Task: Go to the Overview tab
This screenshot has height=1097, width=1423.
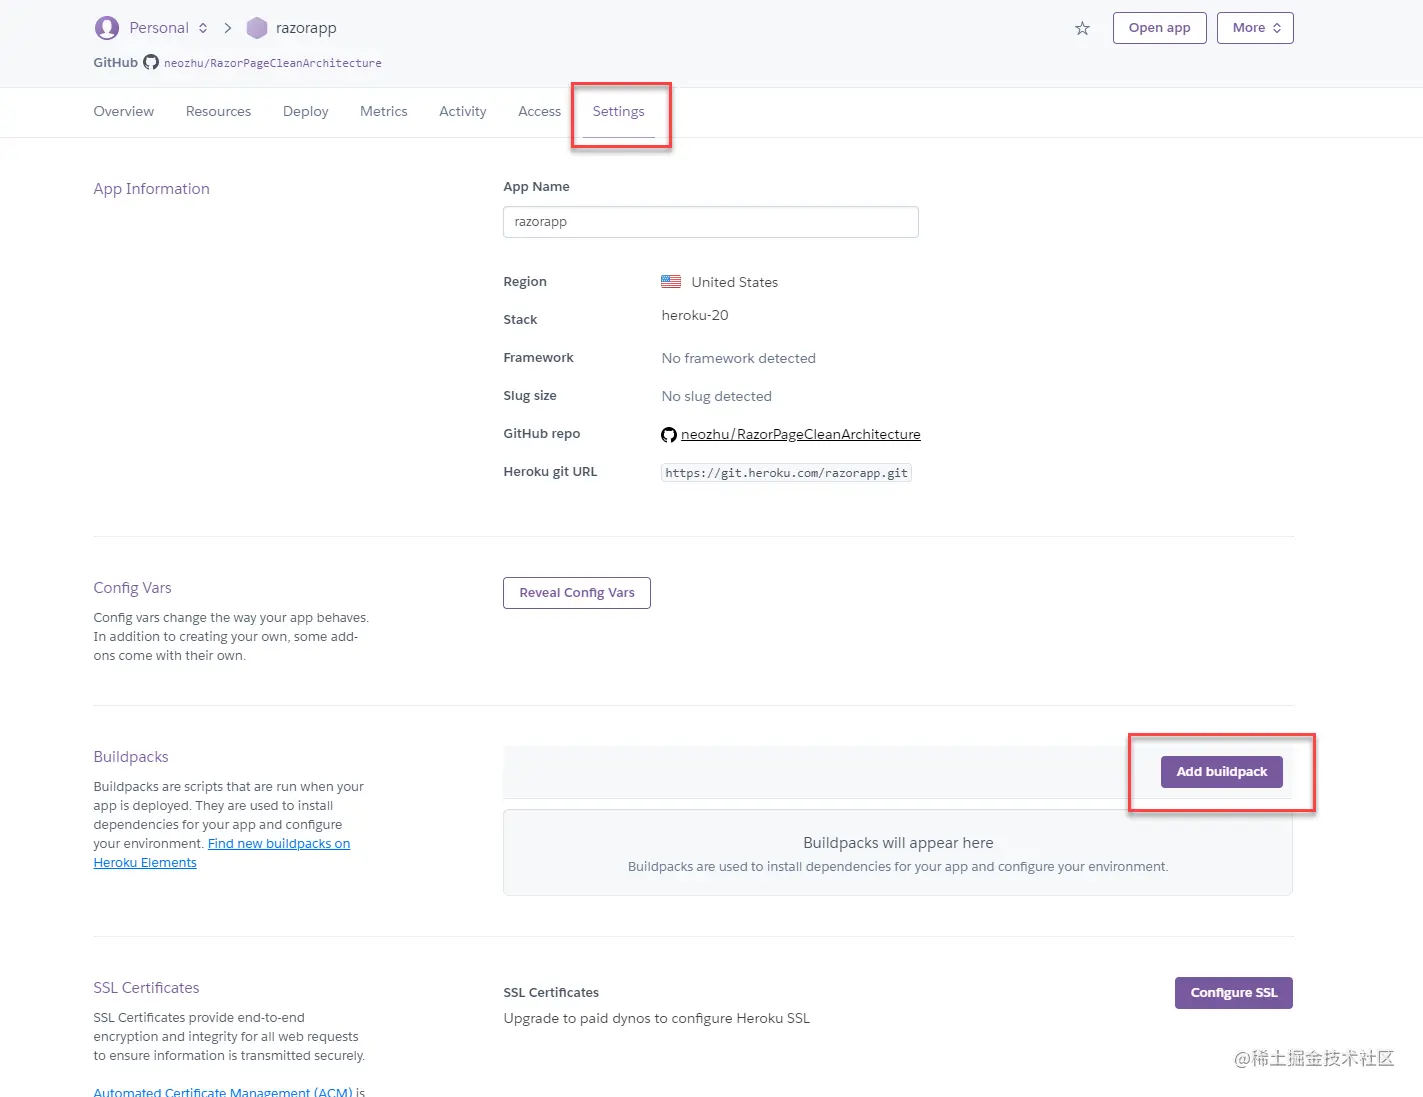Action: tap(124, 111)
